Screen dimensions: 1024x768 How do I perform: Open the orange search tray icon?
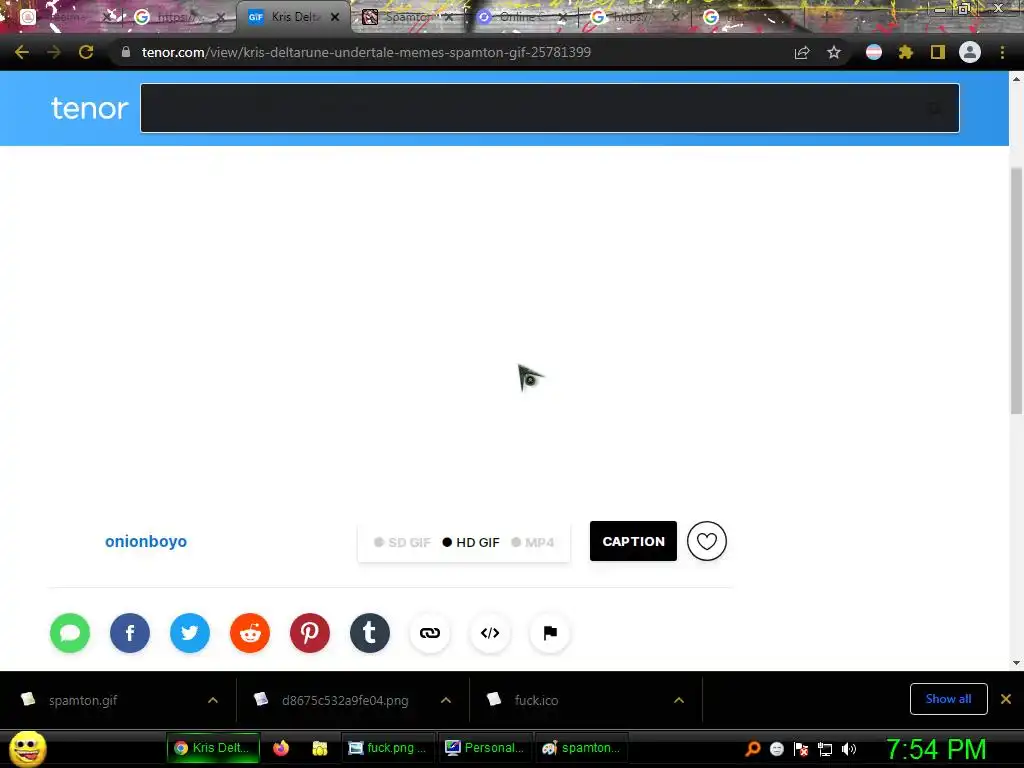click(x=753, y=749)
